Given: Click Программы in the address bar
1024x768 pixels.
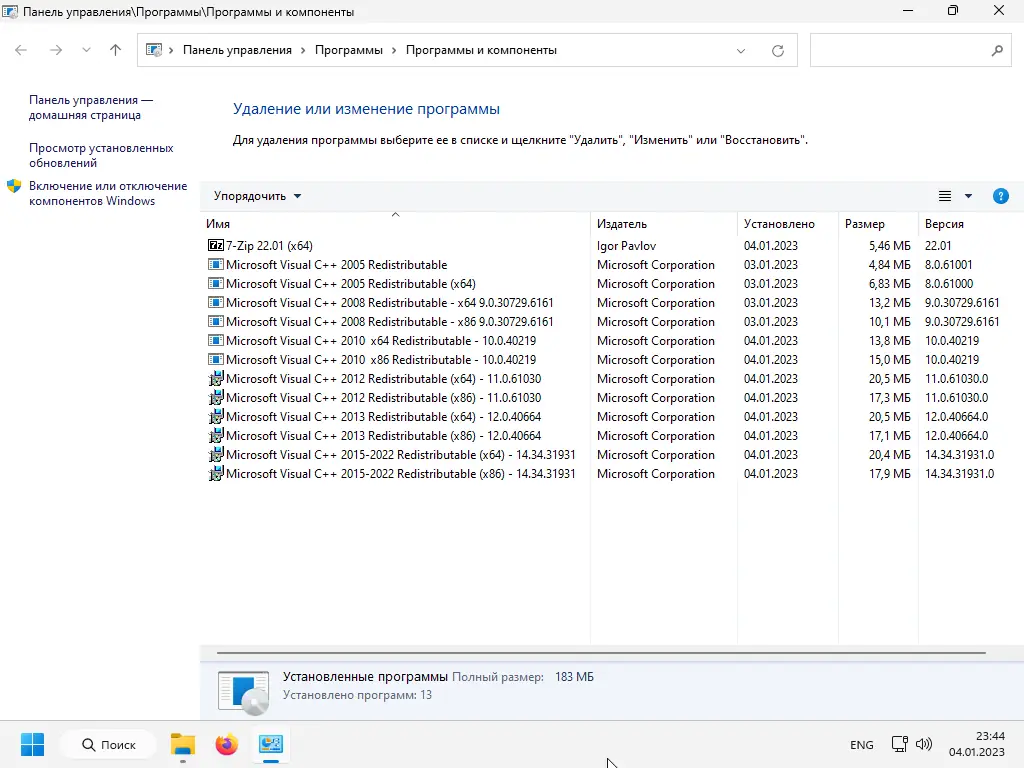Looking at the screenshot, I should coord(349,50).
